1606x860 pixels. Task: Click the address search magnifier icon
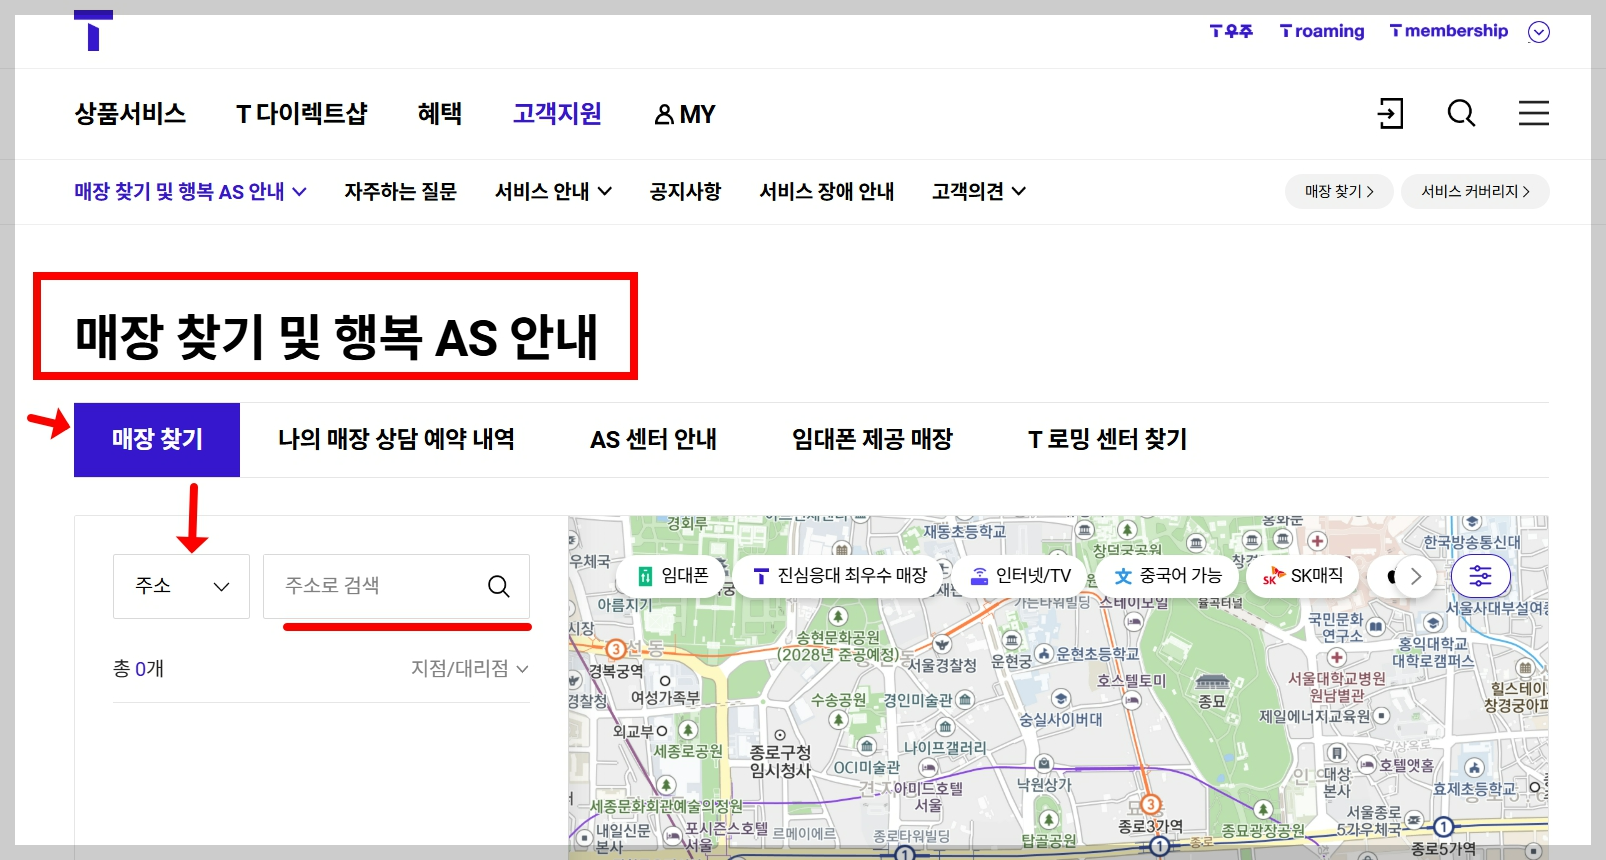click(498, 586)
